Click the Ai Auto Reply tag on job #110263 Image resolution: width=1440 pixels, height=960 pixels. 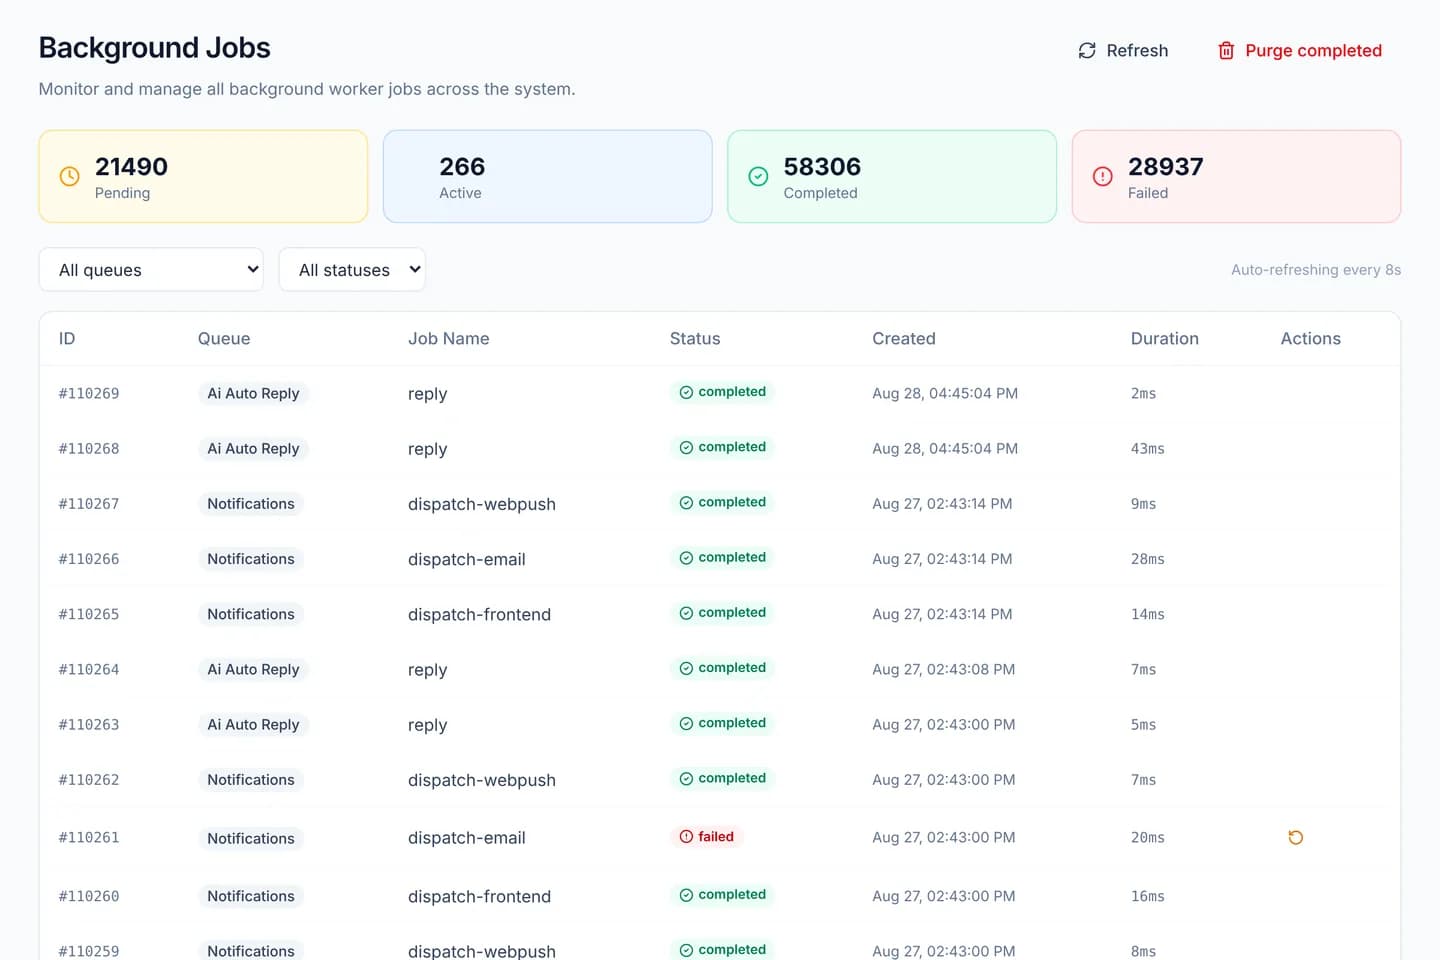tap(253, 724)
